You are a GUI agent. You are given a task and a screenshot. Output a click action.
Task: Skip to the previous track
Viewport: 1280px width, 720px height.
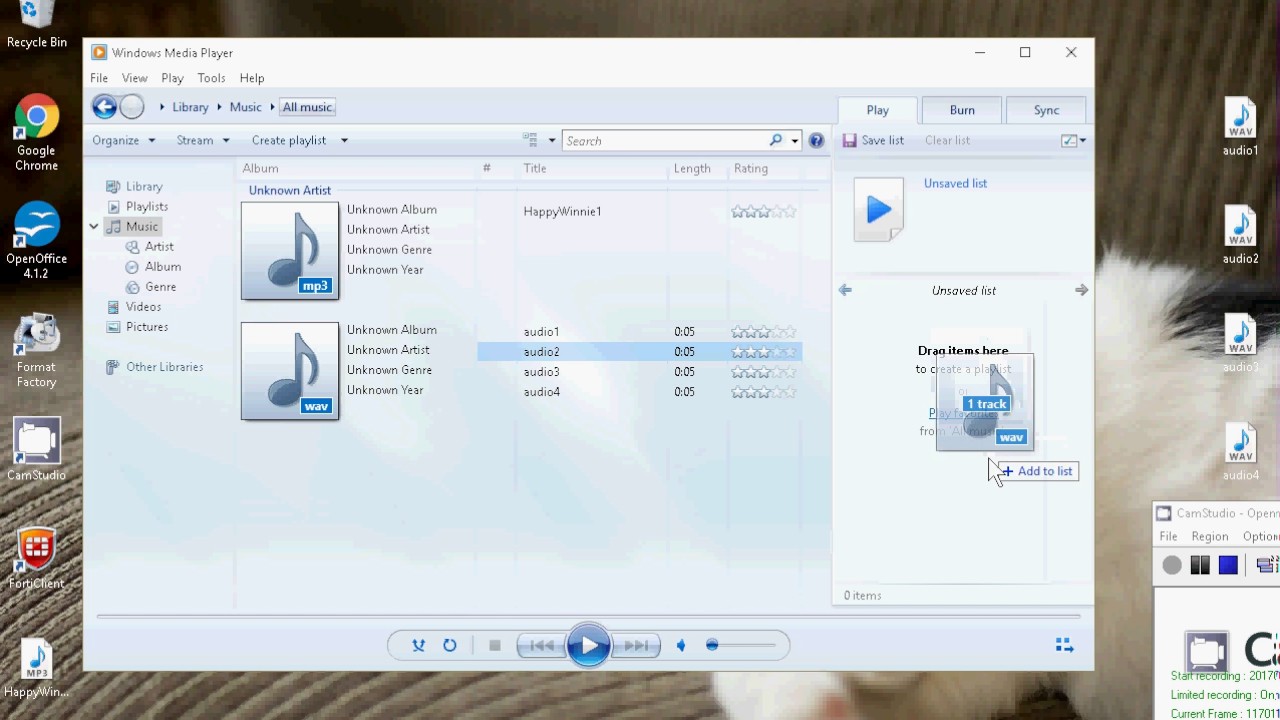541,646
